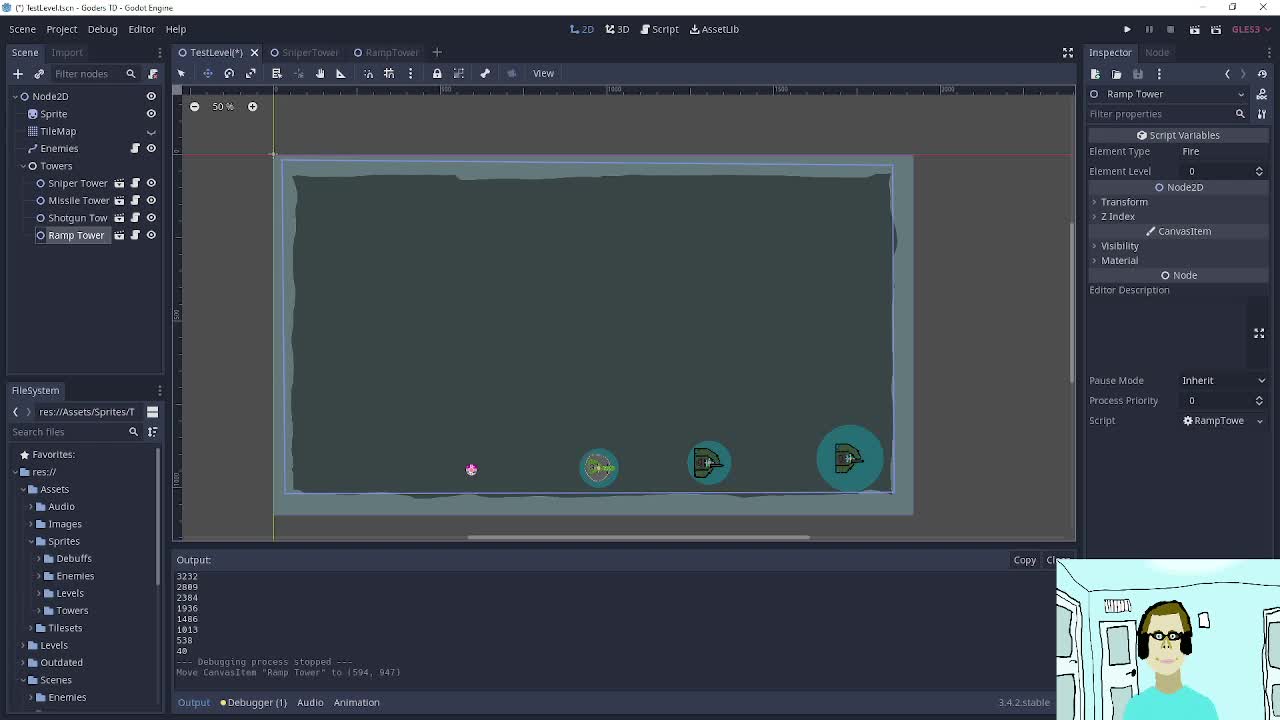Open snapping options three-dot menu
This screenshot has width=1280, height=720.
click(410, 73)
